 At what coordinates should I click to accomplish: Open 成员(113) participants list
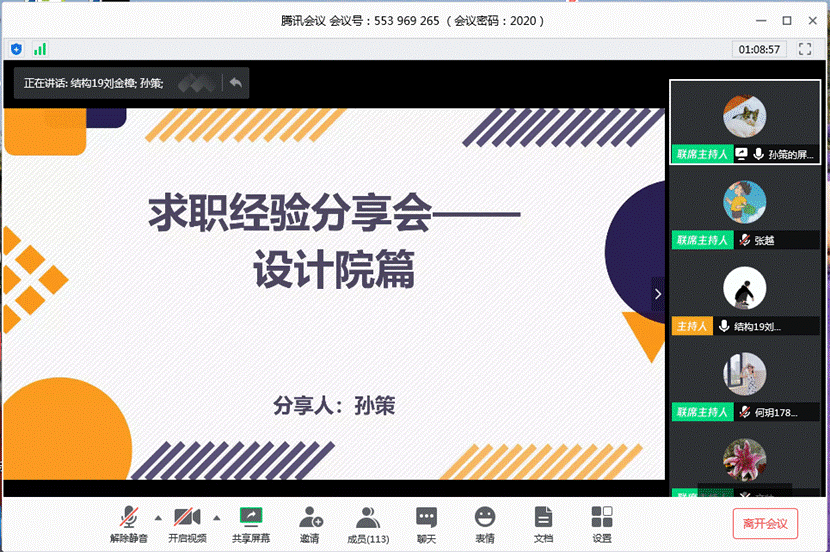tap(367, 523)
